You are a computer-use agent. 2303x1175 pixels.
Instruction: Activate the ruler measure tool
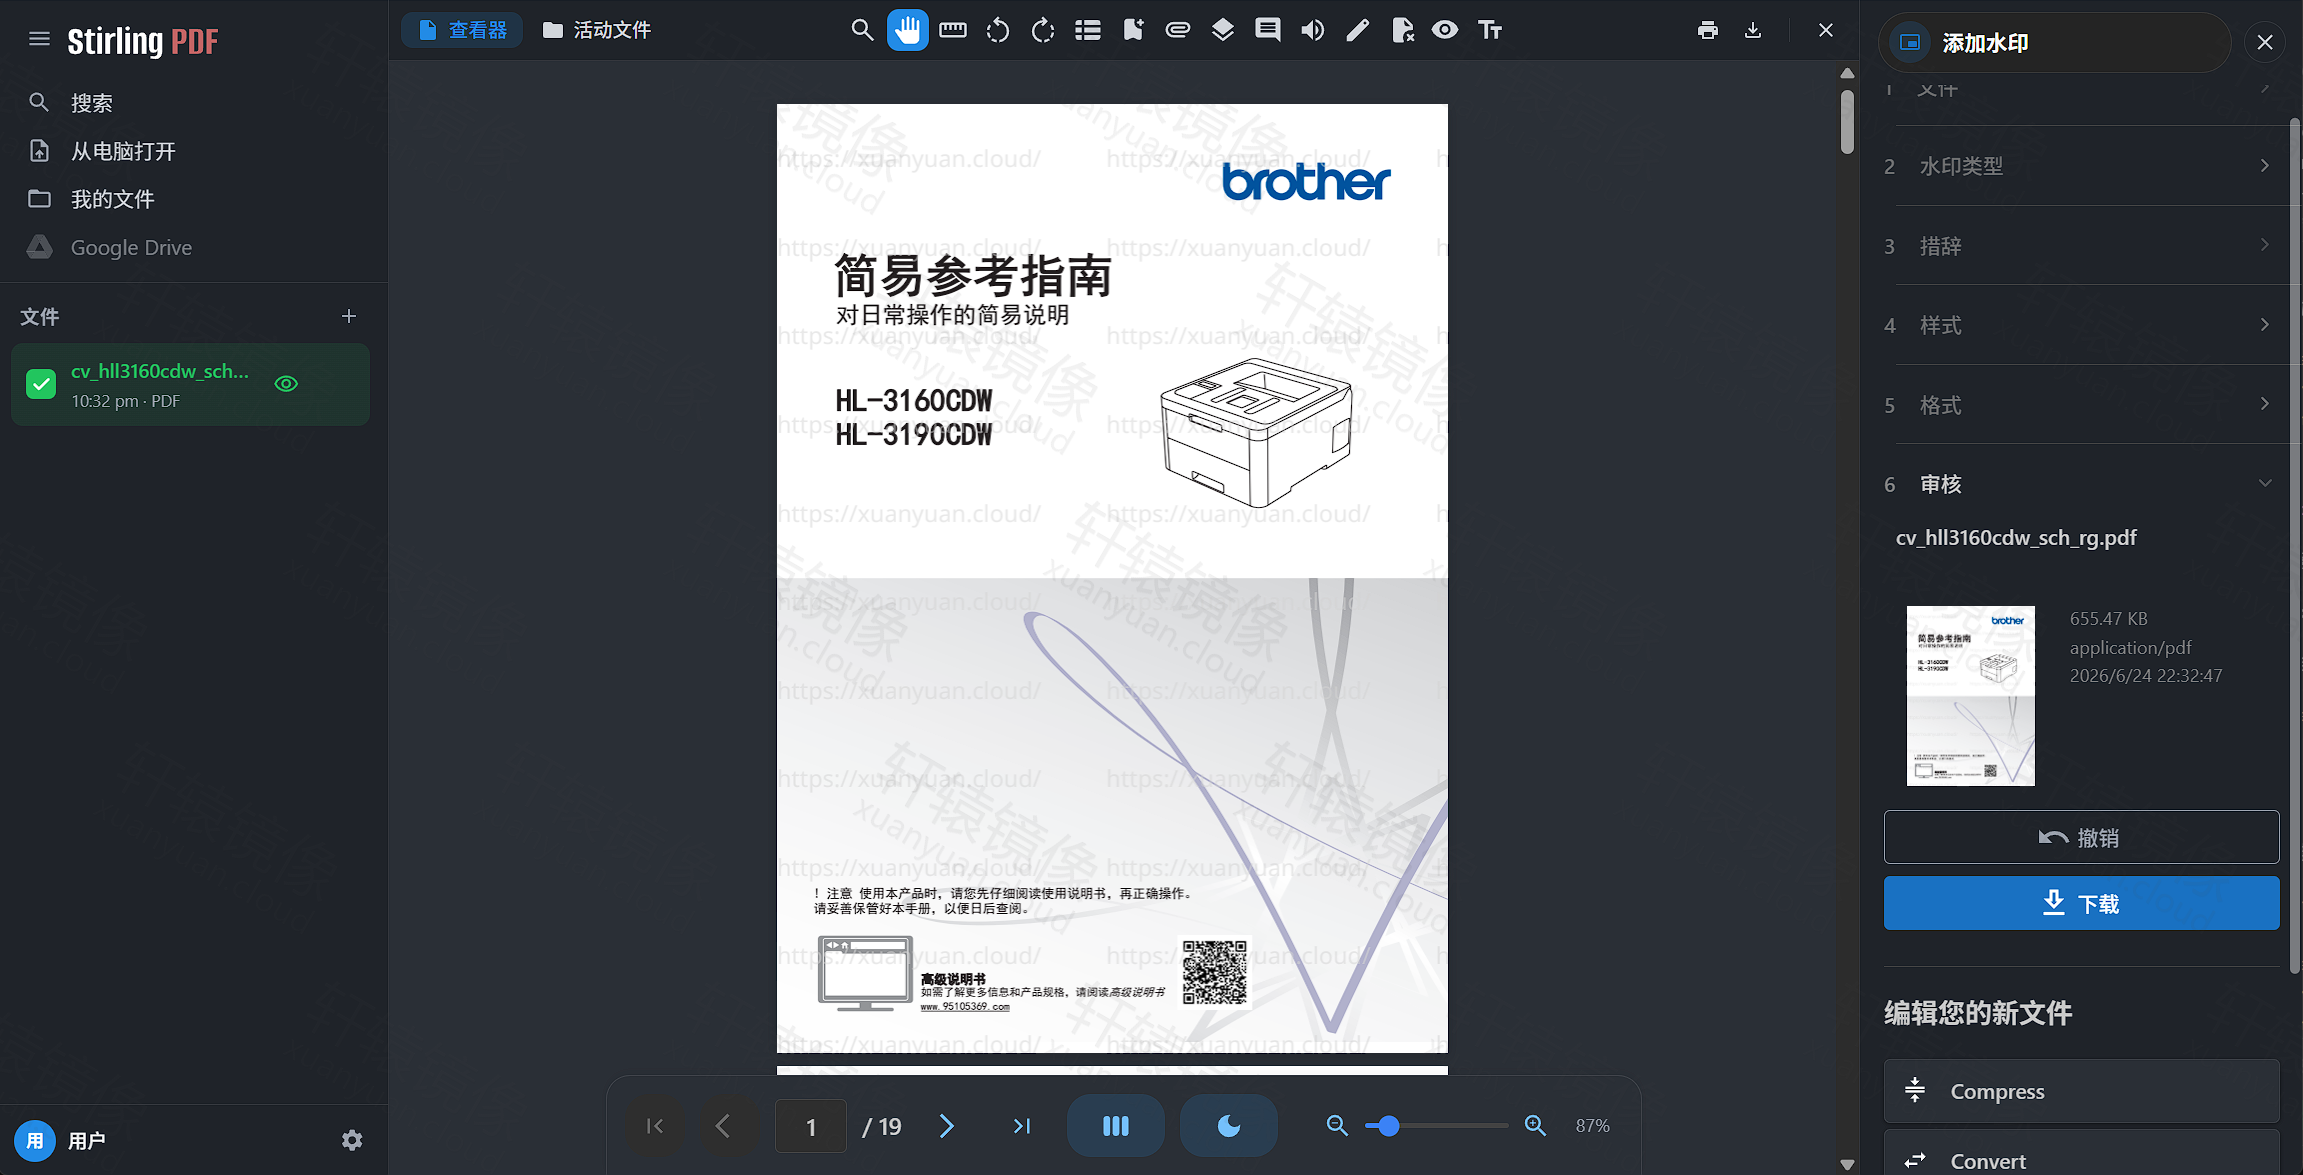953,30
